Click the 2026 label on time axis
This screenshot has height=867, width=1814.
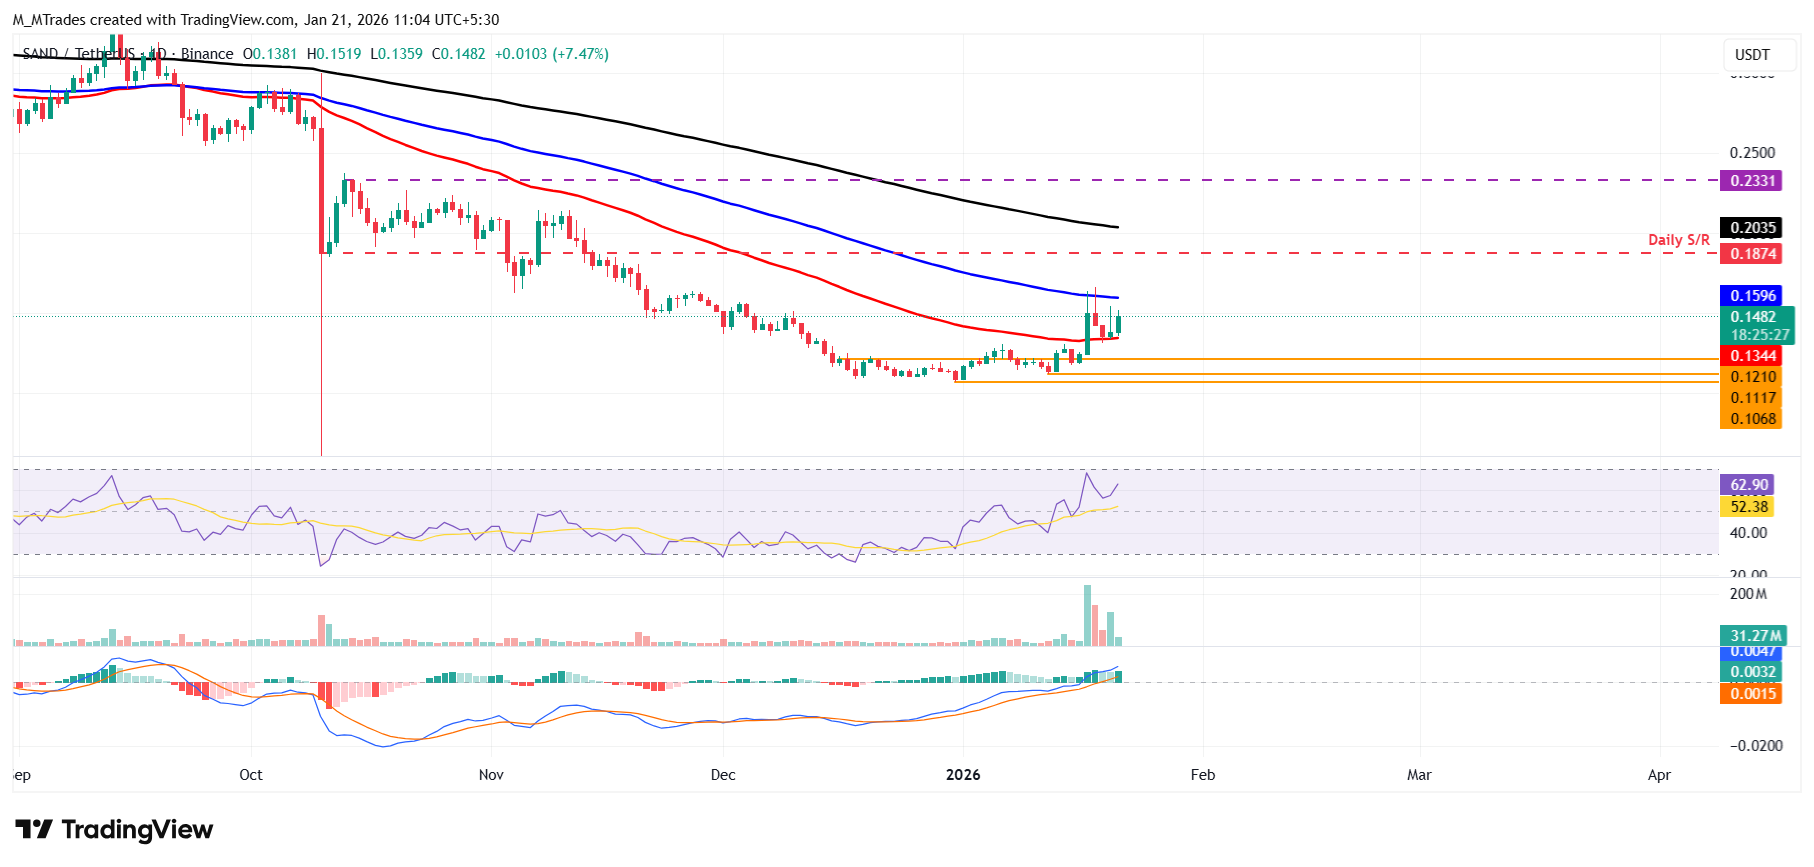coord(963,775)
